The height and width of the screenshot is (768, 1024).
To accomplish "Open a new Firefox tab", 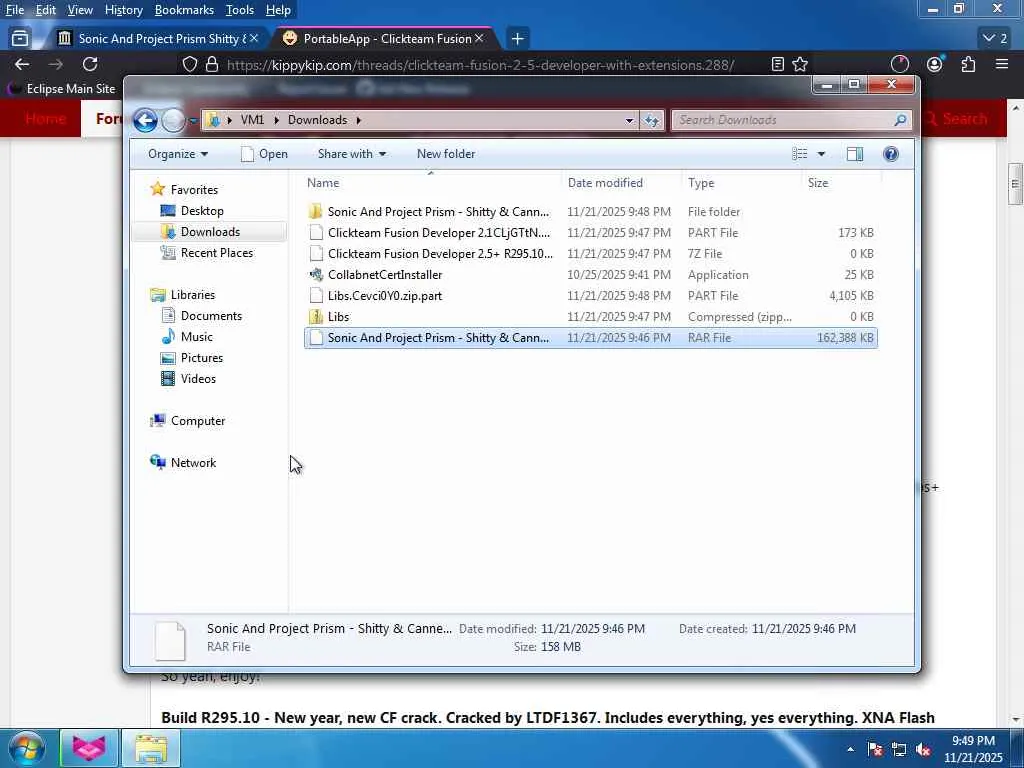I will (x=517, y=39).
